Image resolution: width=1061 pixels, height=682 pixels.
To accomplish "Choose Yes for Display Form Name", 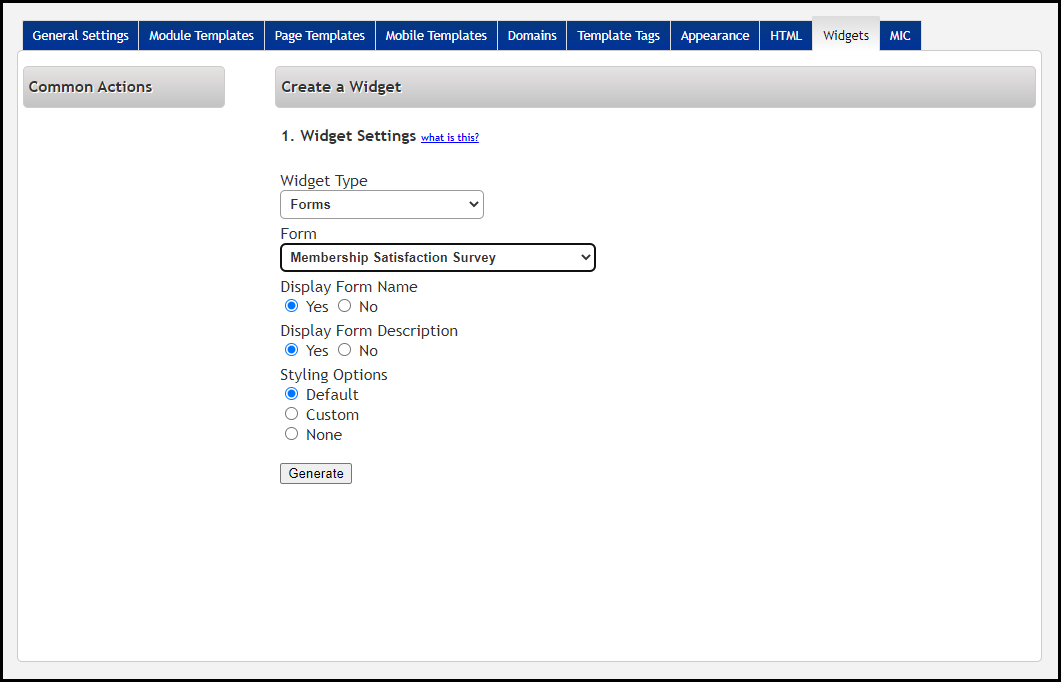I will [292, 306].
